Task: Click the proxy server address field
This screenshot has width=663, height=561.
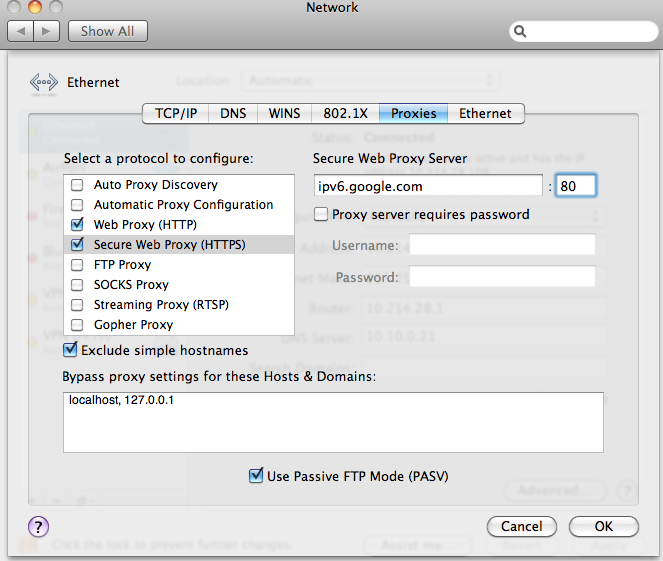Action: [x=427, y=186]
